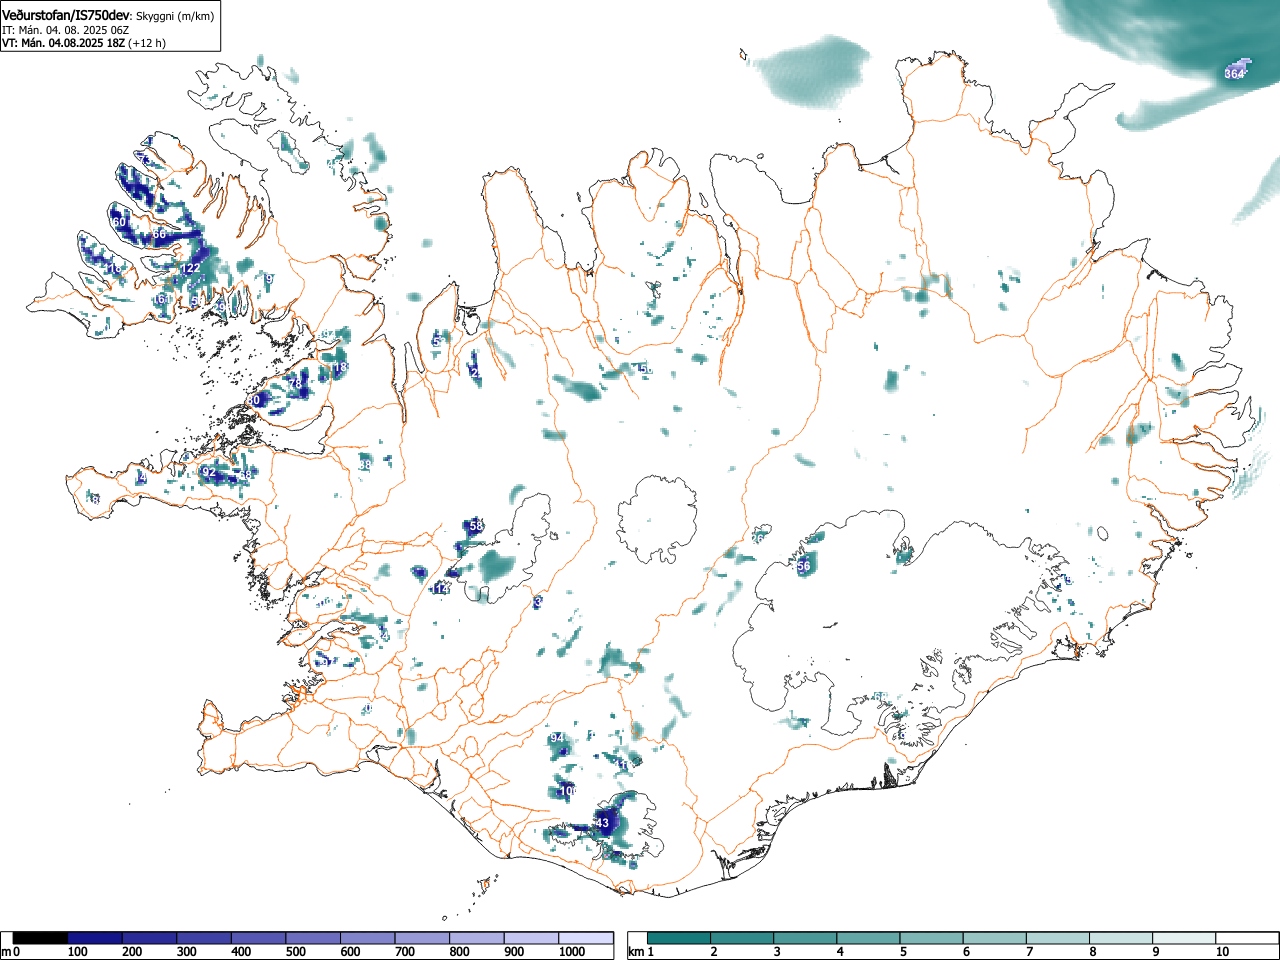This screenshot has height=960, width=1280.
Task: Click the 60 visibility value in the Westfjords
Action: 118,222
